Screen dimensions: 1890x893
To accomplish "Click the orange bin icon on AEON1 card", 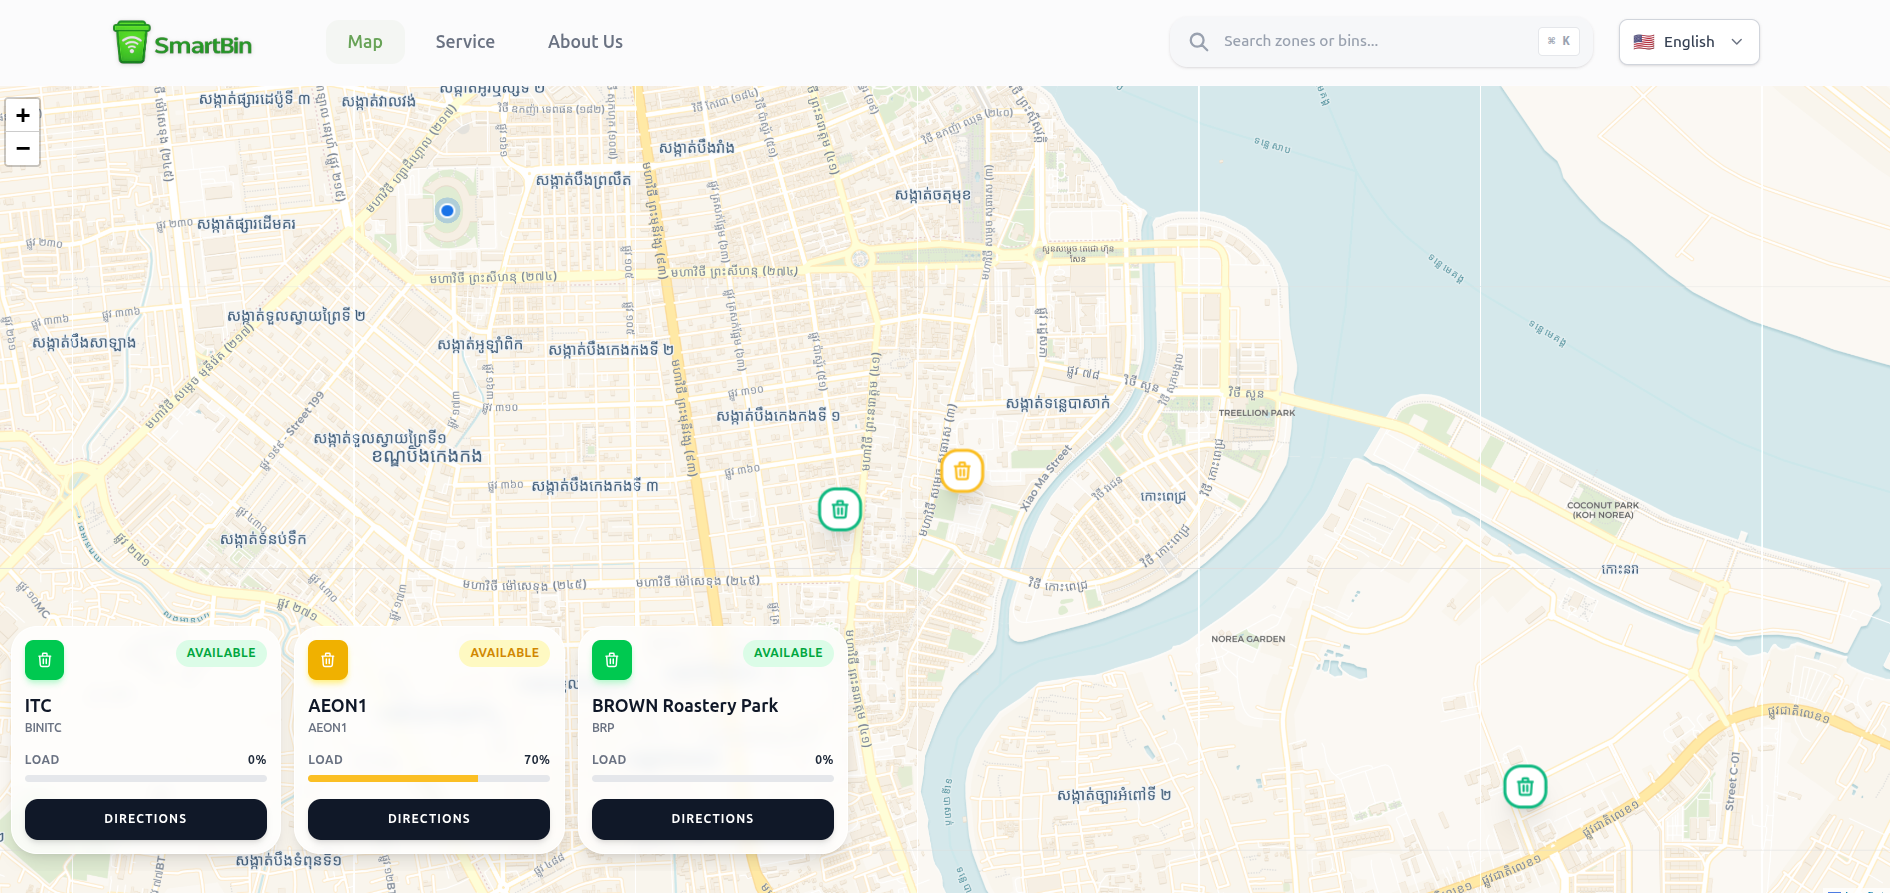I will point(328,660).
